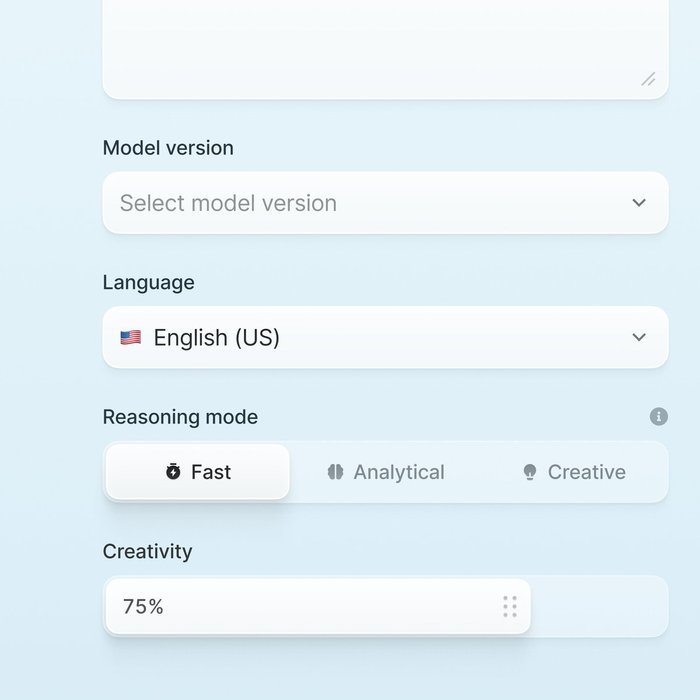Open the Select model version dropdown
Image resolution: width=700 pixels, height=700 pixels.
pyautogui.click(x=385, y=203)
